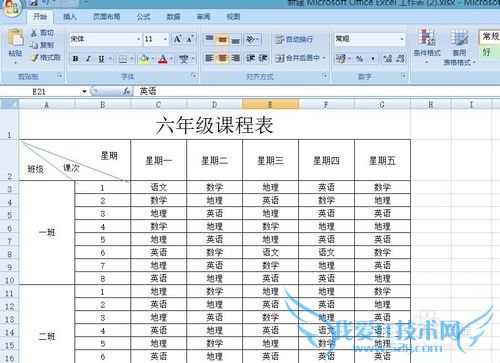This screenshot has height=363, width=500.
Task: Switch to the Formulas tab
Action: pos(143,17)
